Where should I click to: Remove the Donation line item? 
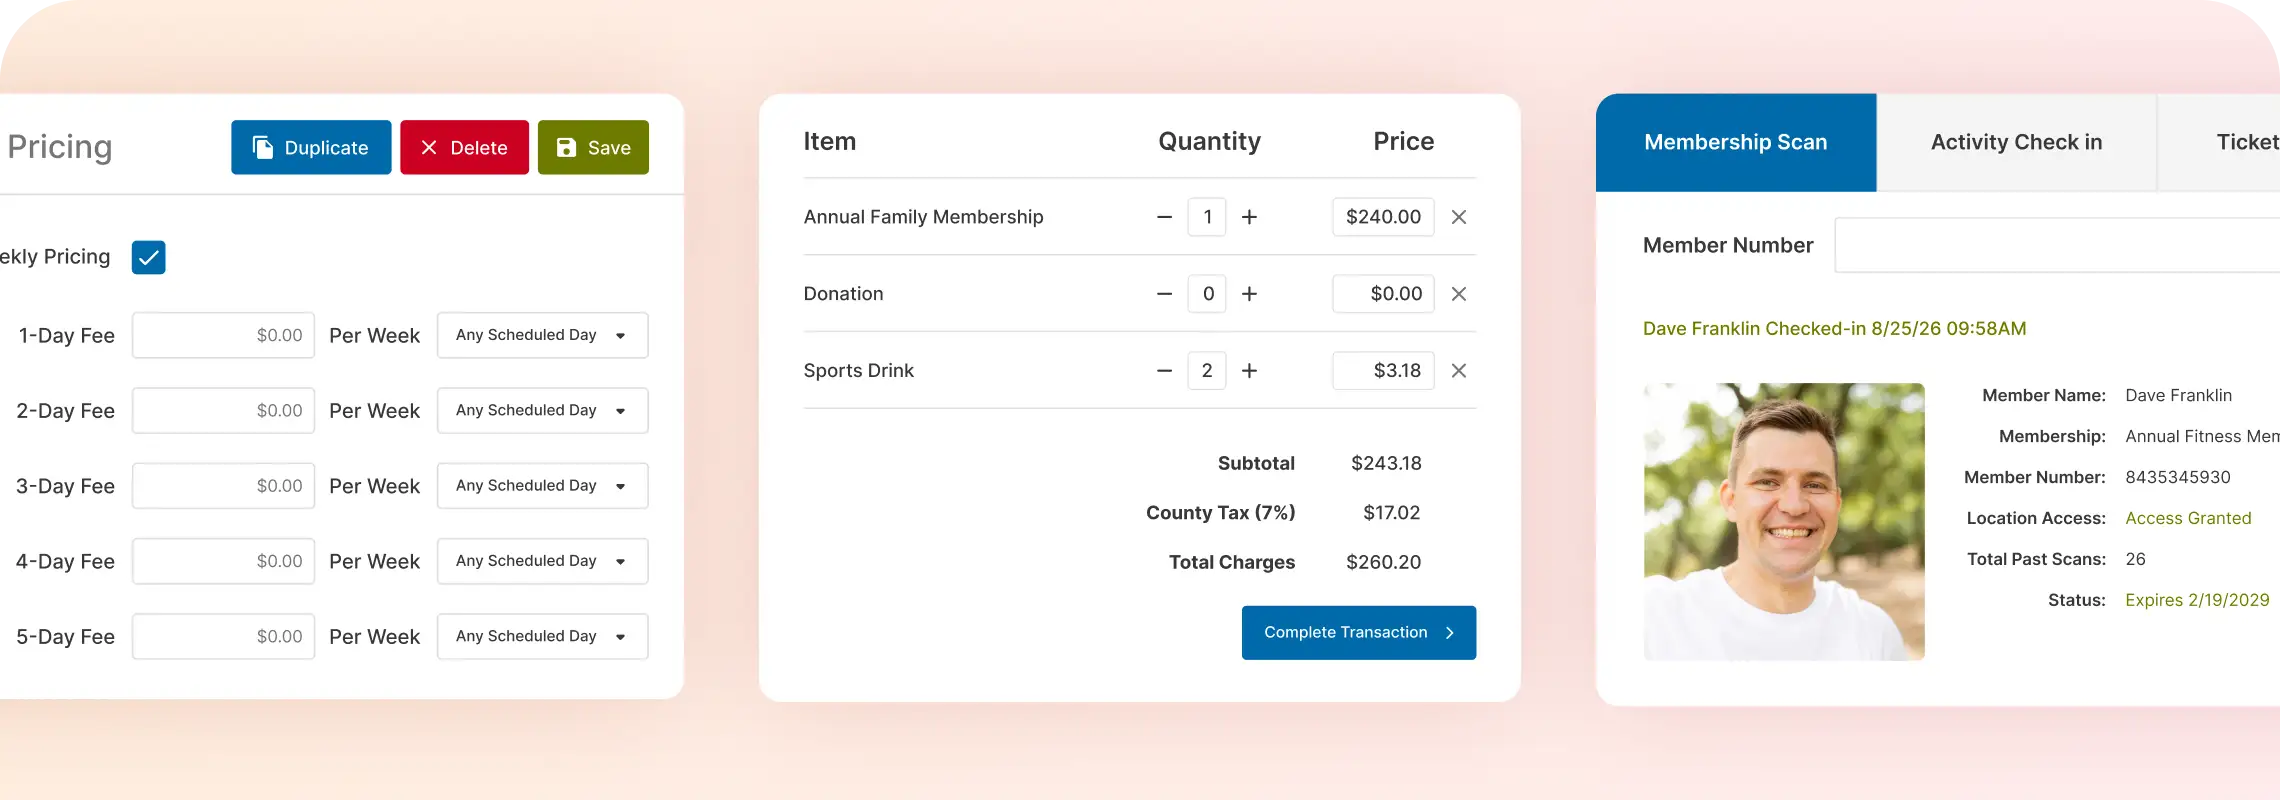(x=1459, y=294)
